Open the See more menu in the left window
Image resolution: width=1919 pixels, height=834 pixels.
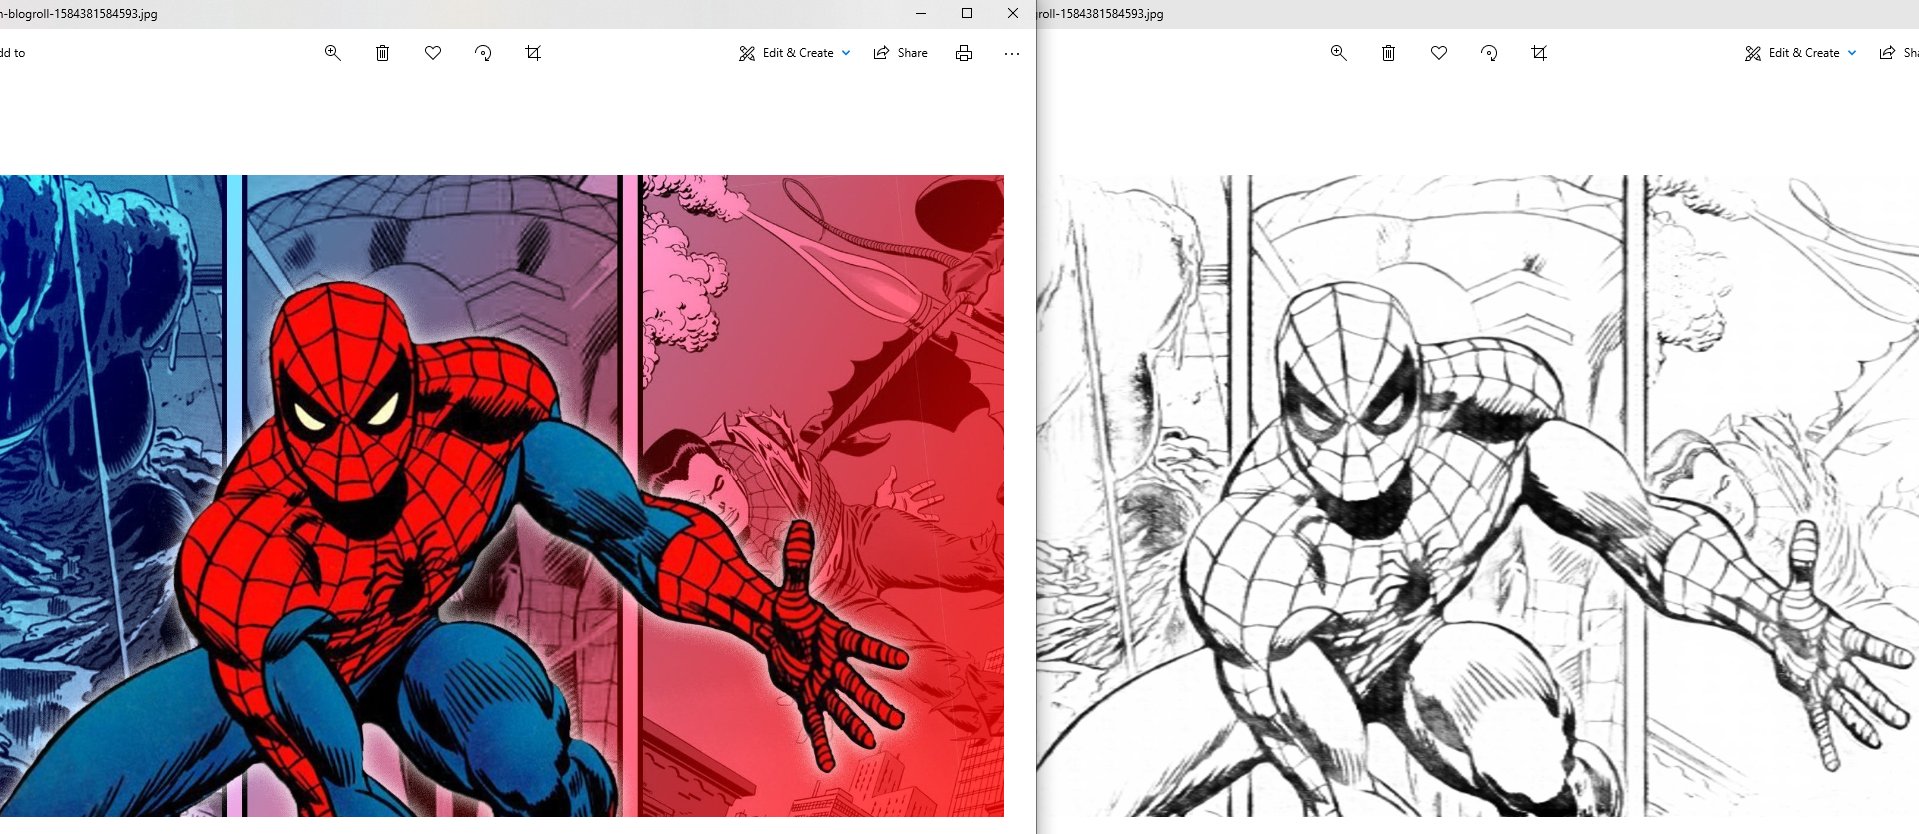pyautogui.click(x=1012, y=53)
